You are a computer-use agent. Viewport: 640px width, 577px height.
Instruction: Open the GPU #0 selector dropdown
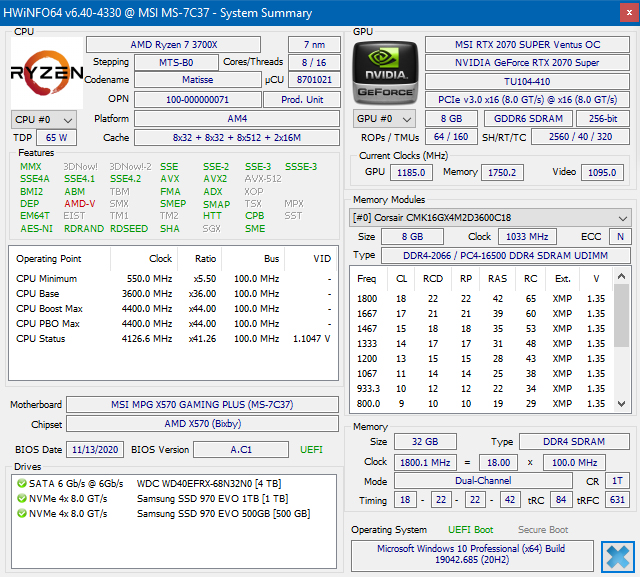pos(384,119)
